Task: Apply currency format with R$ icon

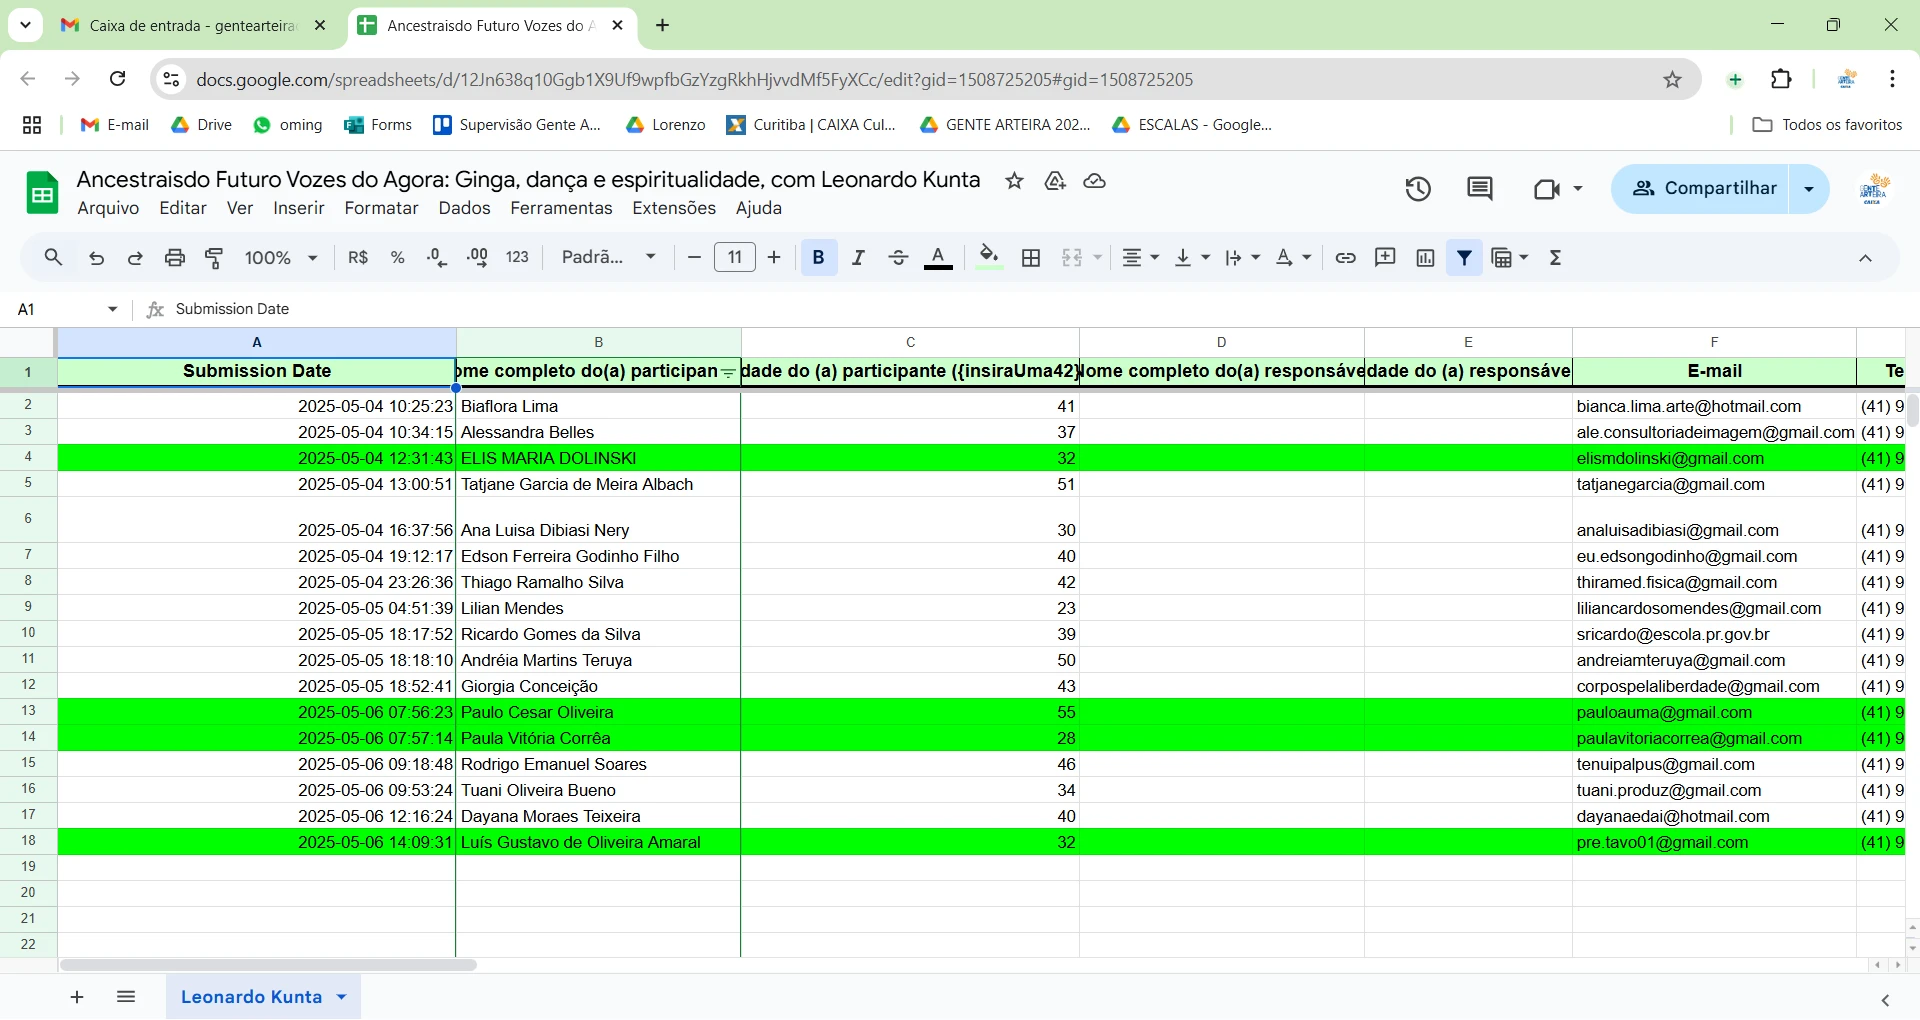Action: tap(358, 257)
